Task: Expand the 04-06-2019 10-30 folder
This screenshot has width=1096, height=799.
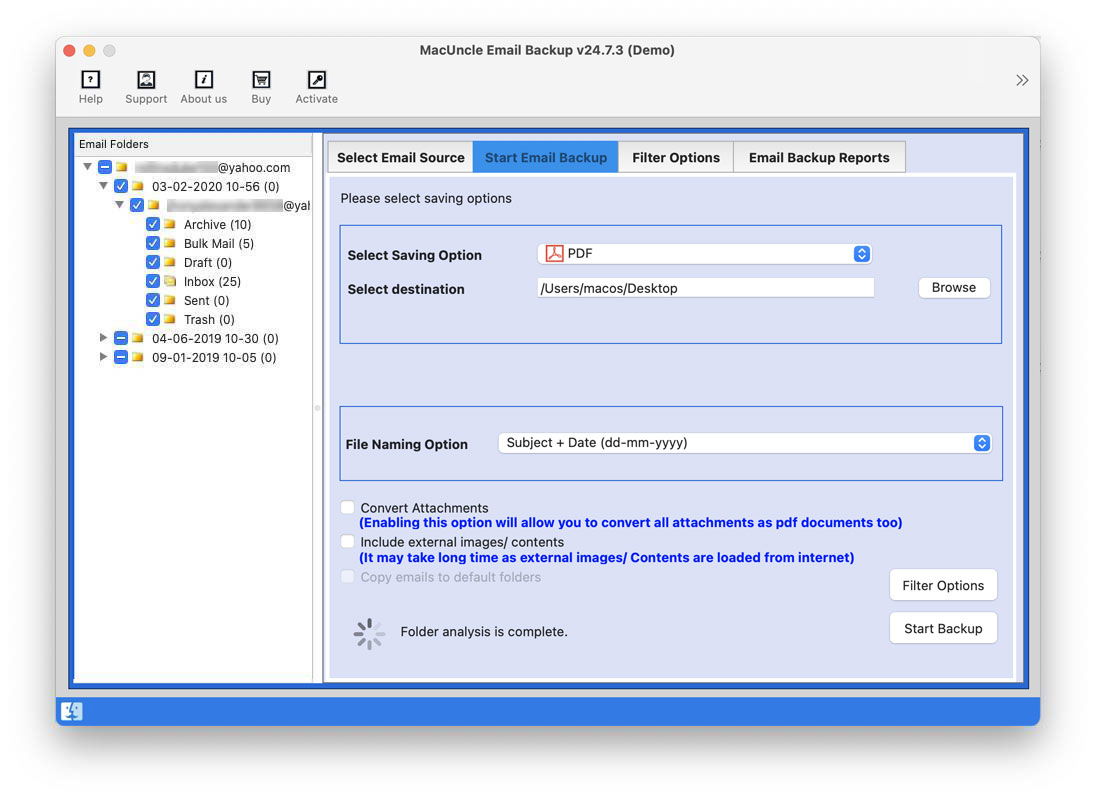Action: coord(103,338)
